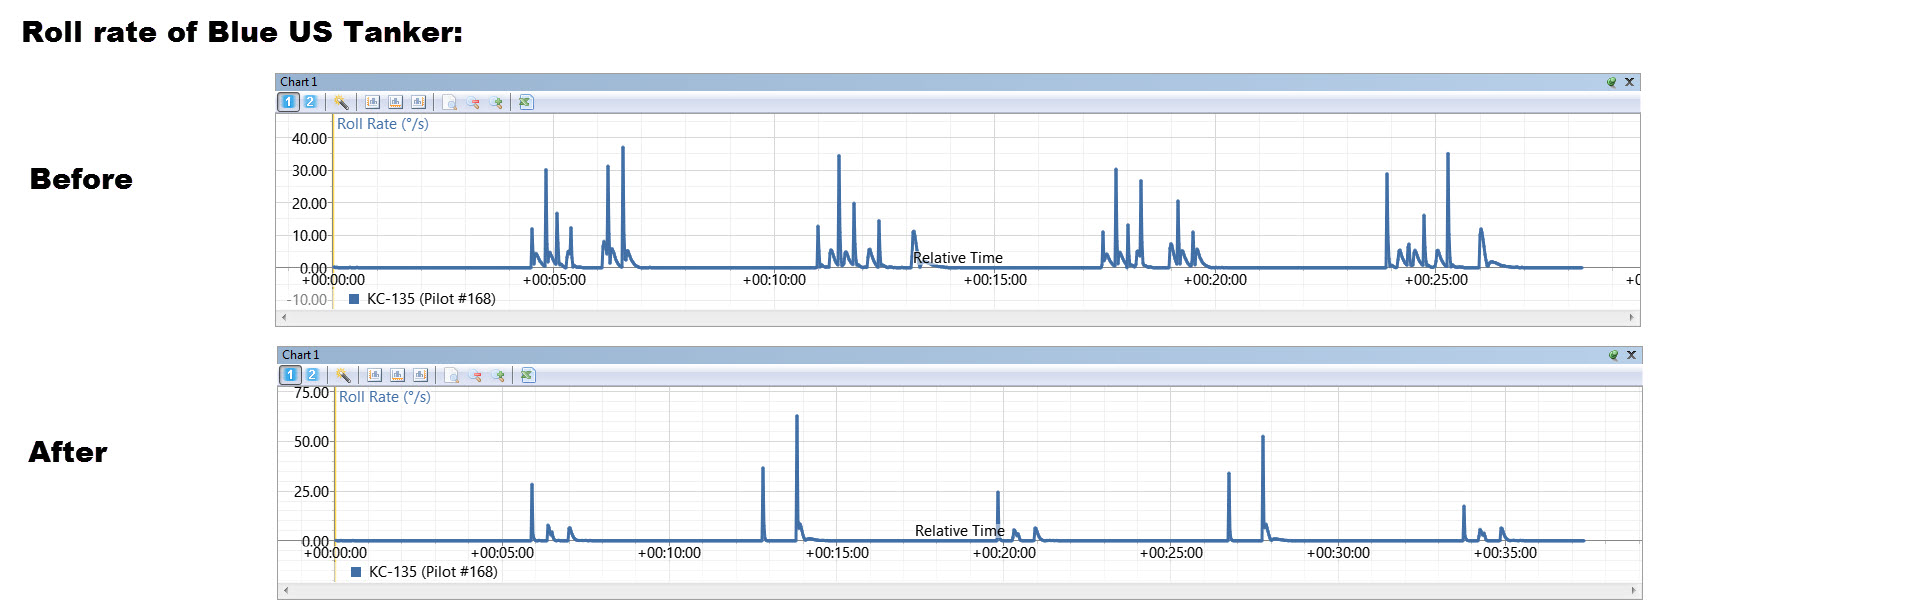Click the +00:15:00 time tick in the Before chart
The width and height of the screenshot is (1920, 600).
coord(995,280)
